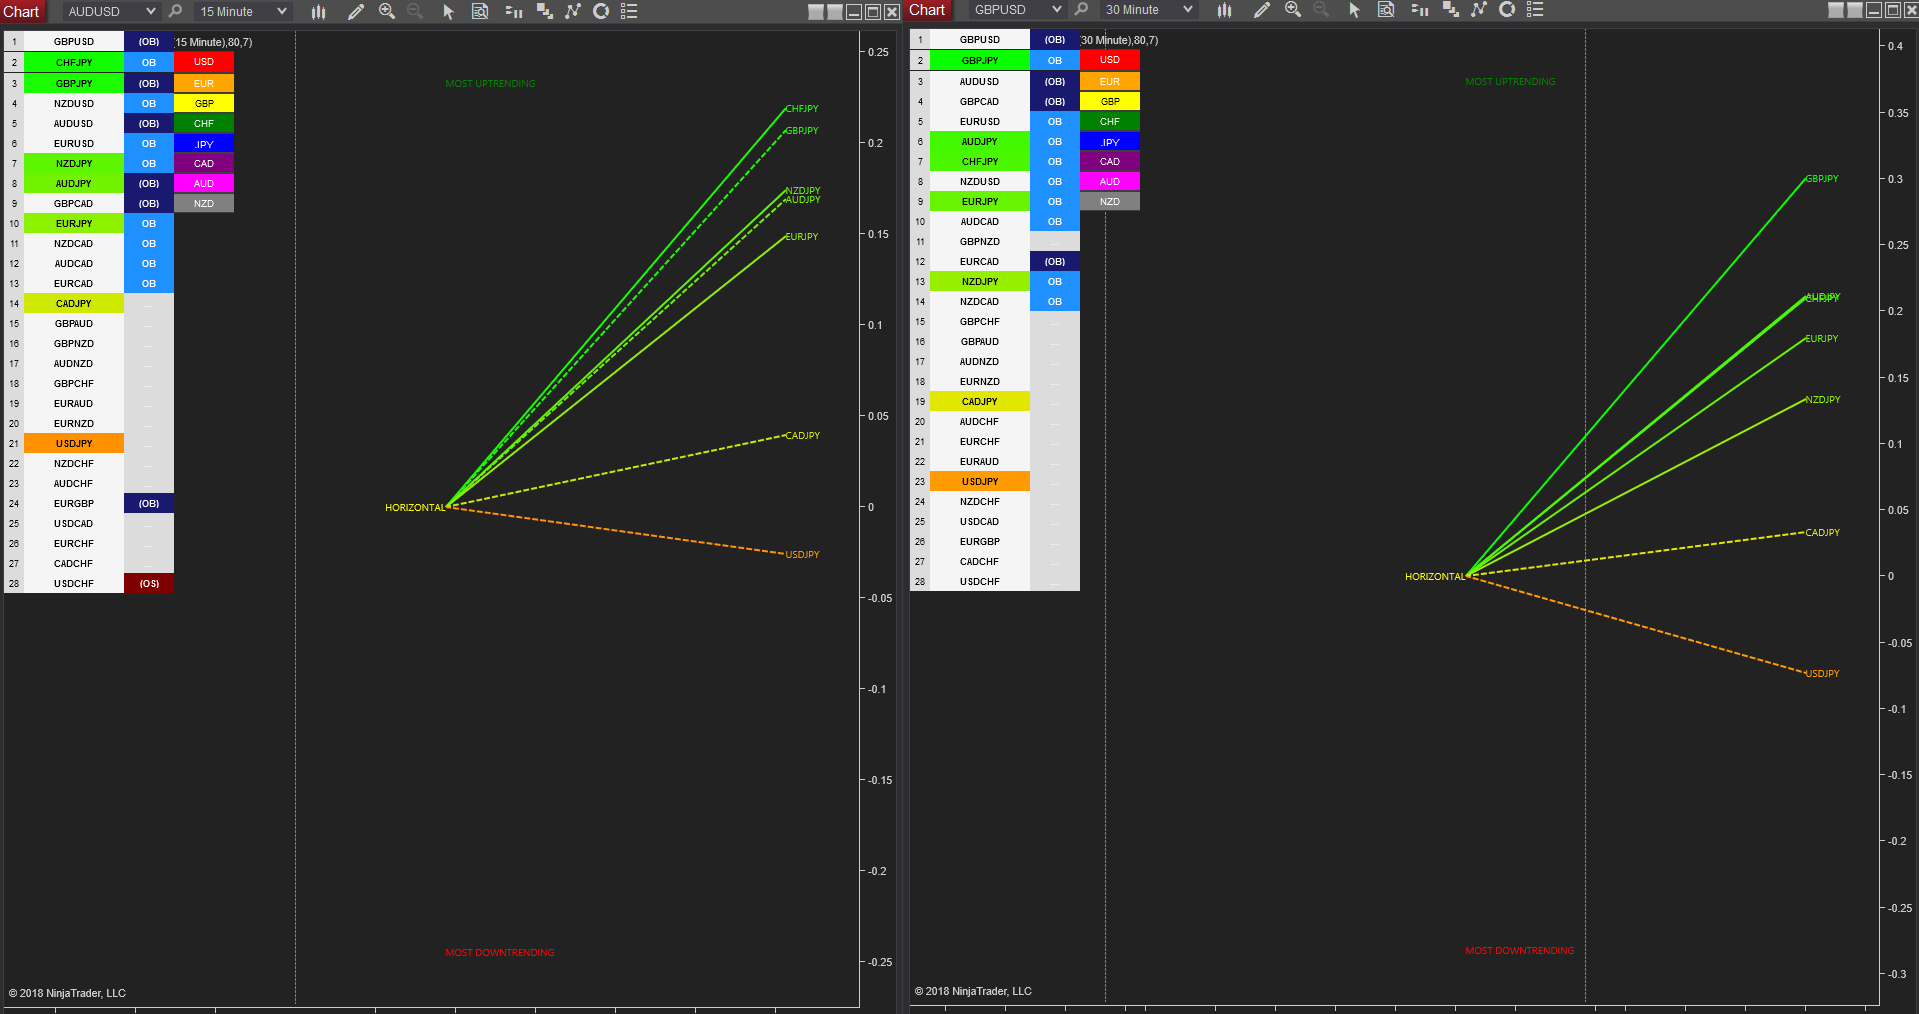Select orange USDJPY row in left chart

click(x=74, y=443)
